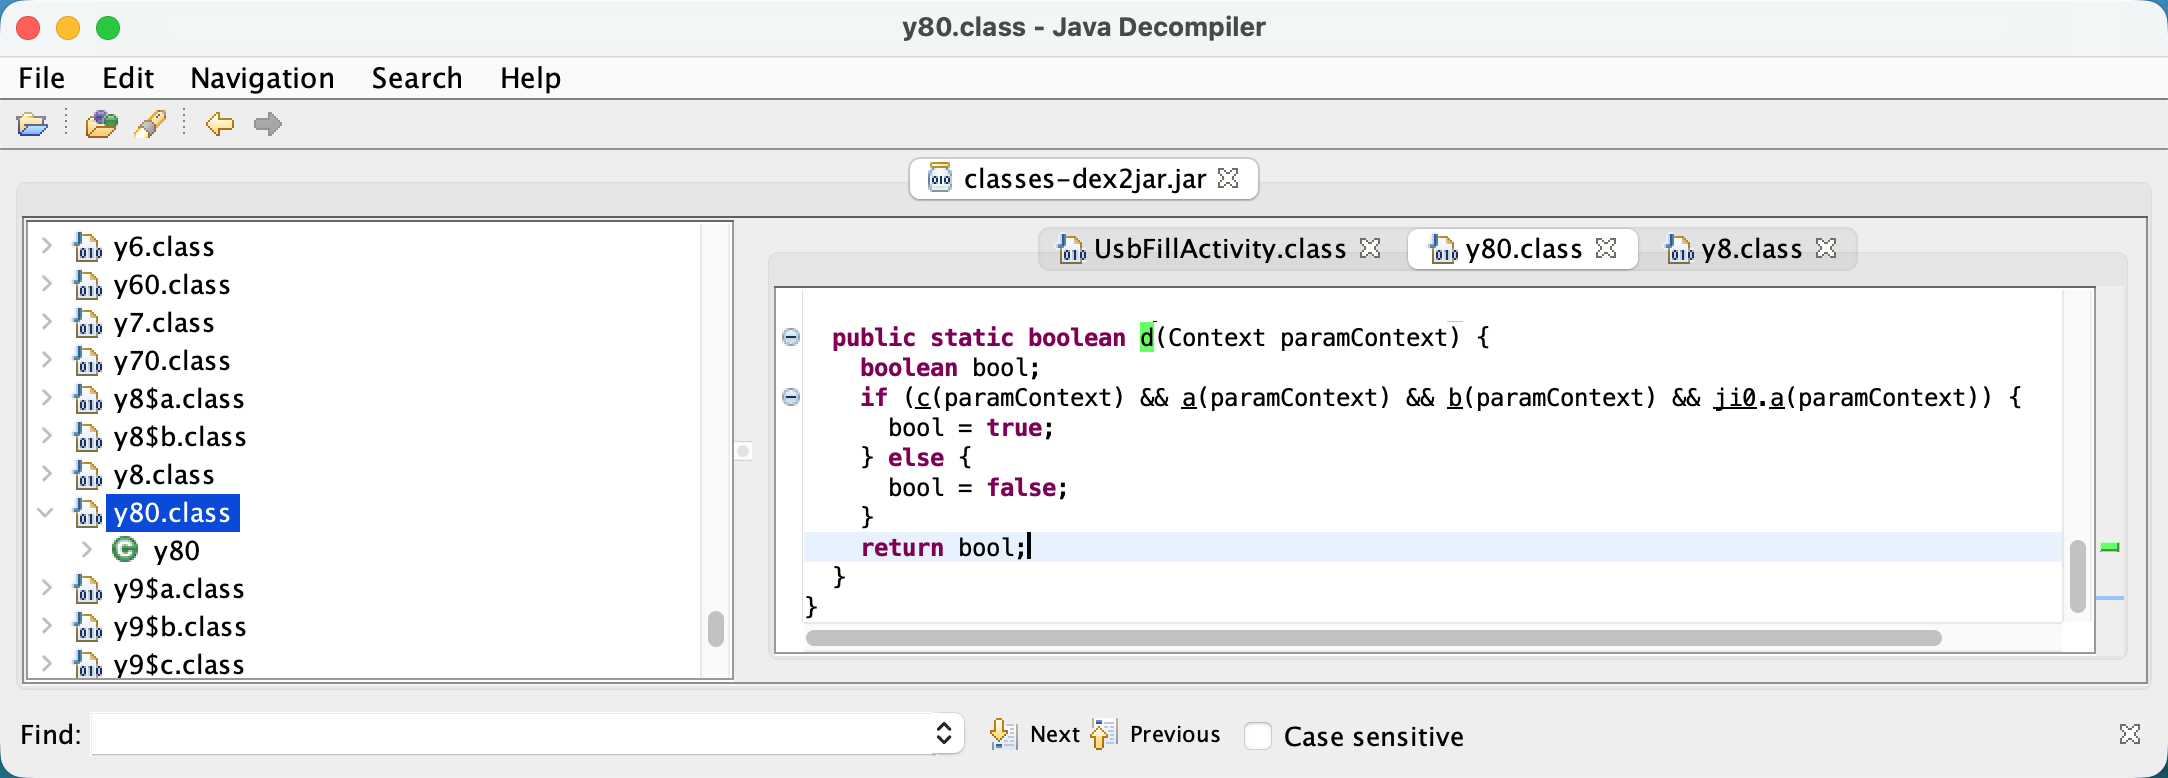Image resolution: width=2168 pixels, height=778 pixels.
Task: Click the Forward arrow toolbar icon
Action: [267, 124]
